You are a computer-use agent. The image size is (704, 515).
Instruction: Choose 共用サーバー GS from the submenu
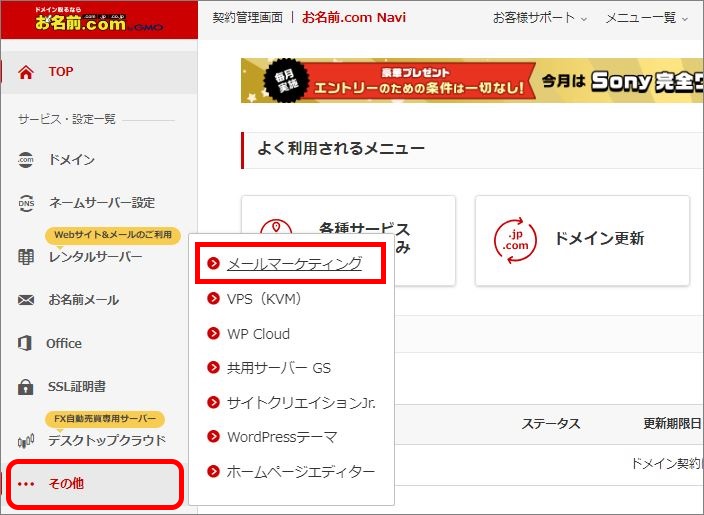click(x=278, y=368)
